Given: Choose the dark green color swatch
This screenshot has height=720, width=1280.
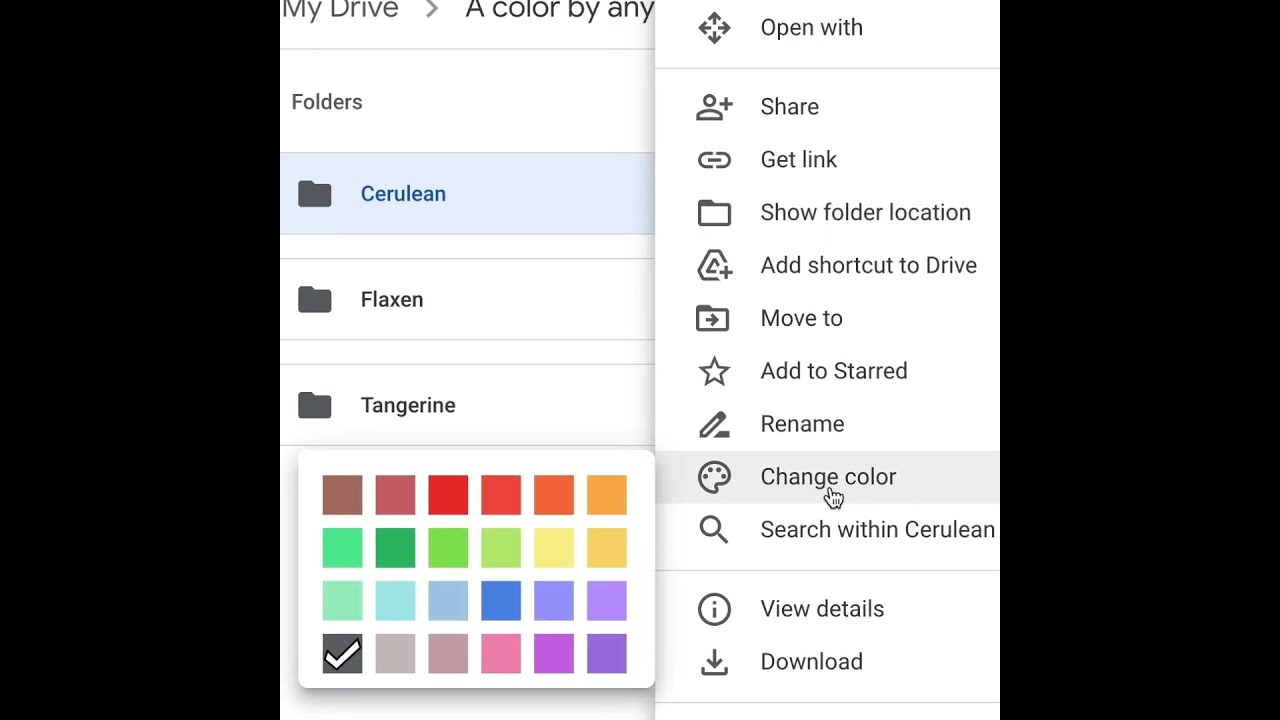Looking at the screenshot, I should pos(395,548).
